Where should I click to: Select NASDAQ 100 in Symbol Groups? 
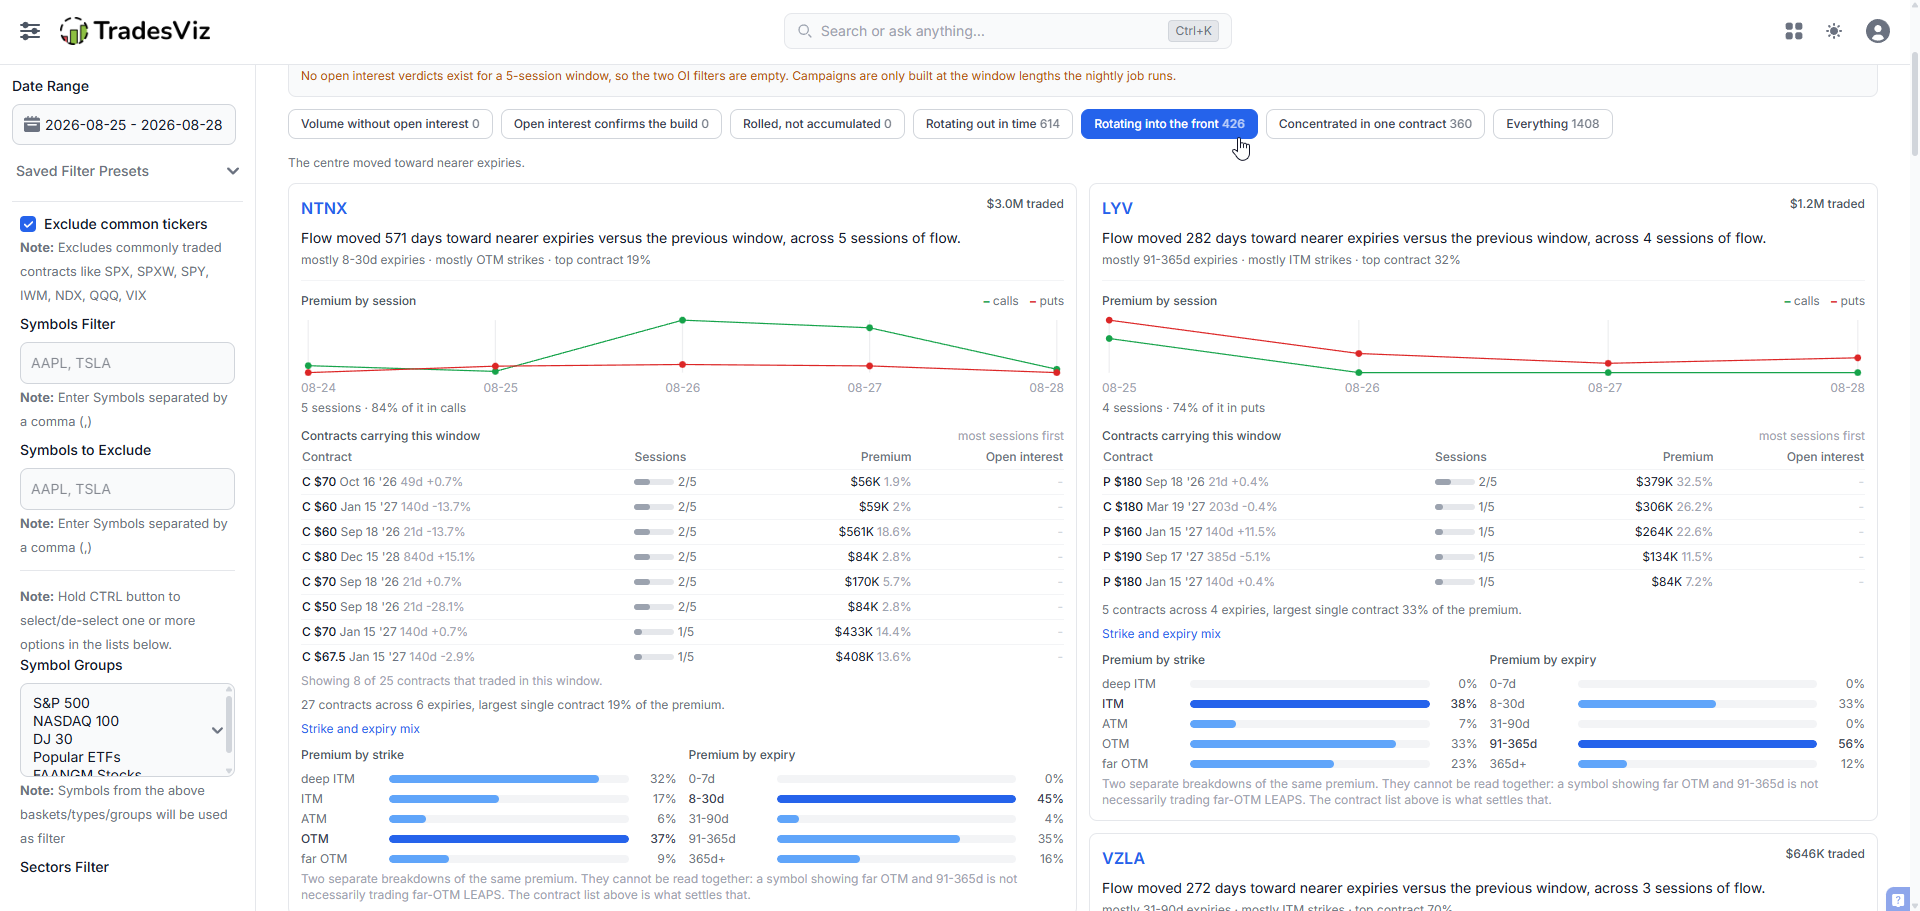[x=76, y=721]
